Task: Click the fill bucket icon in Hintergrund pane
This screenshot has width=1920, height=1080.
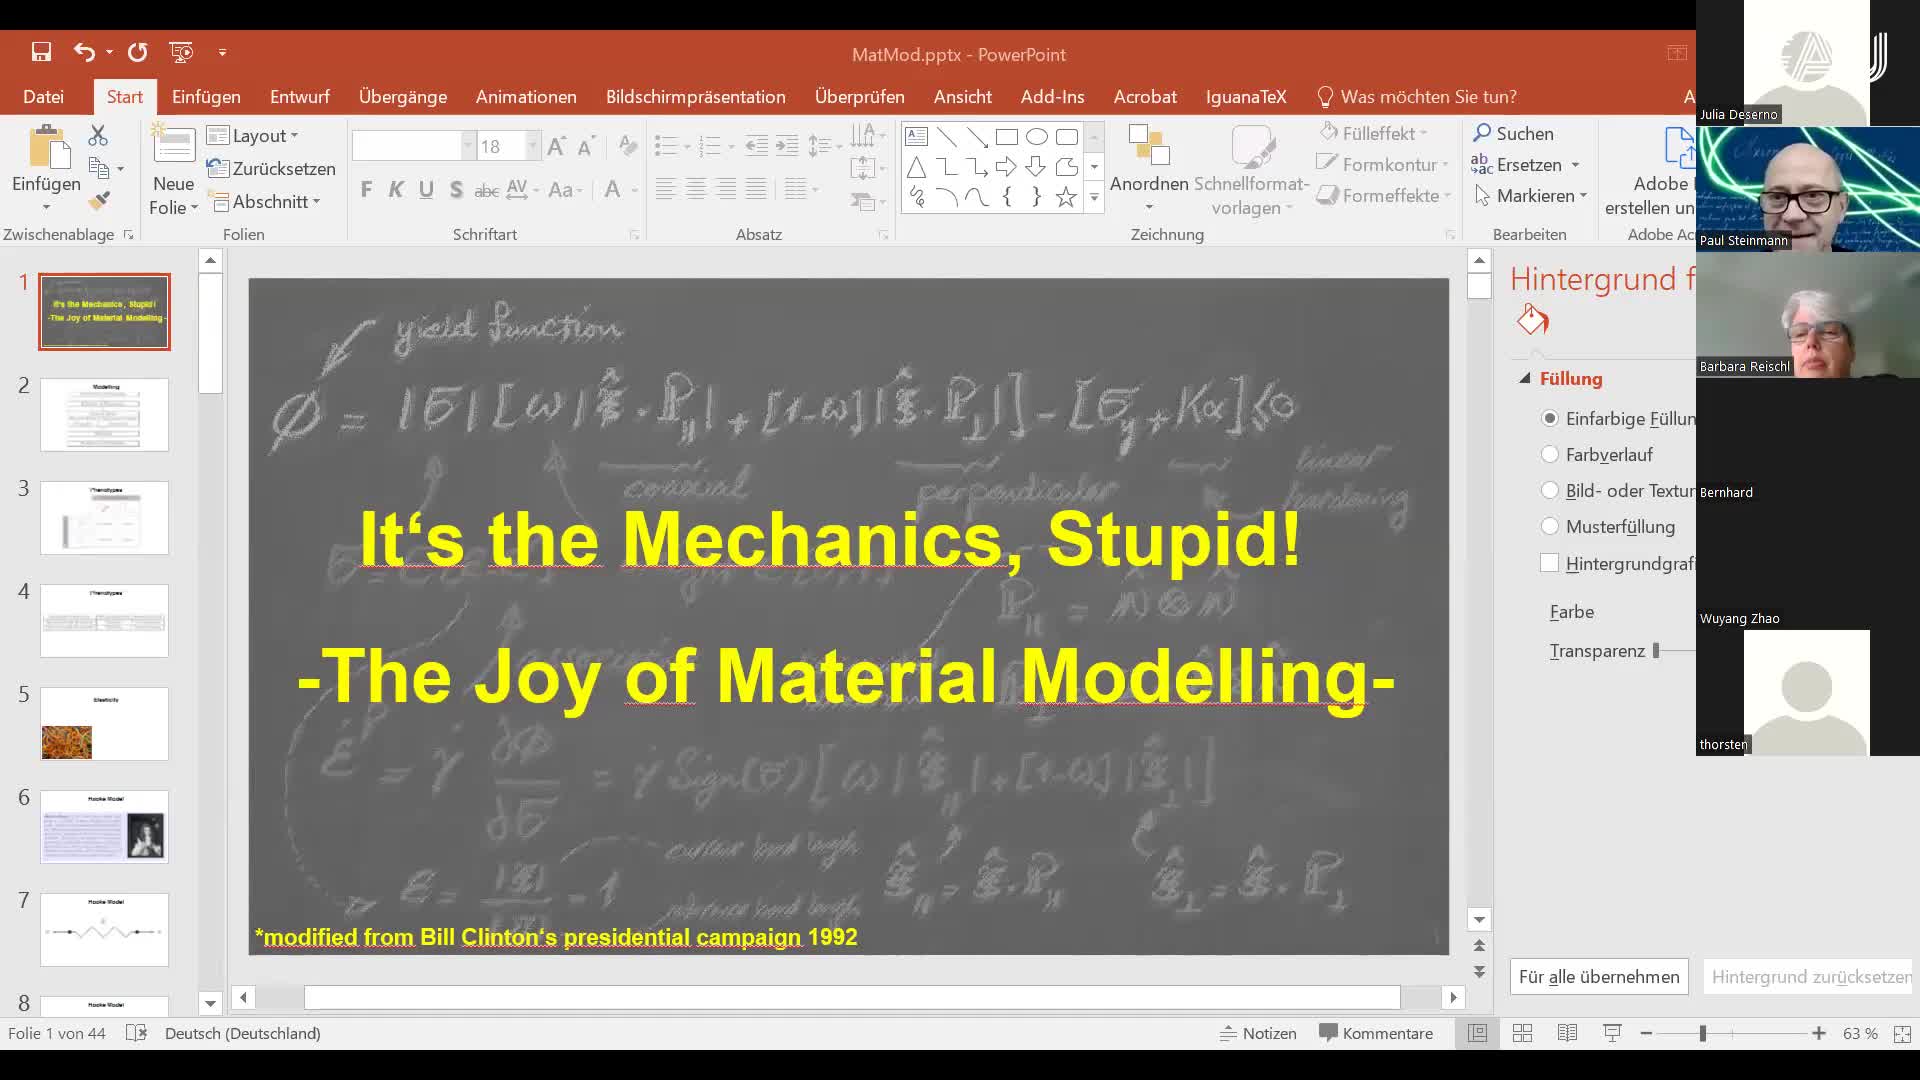Action: click(x=1532, y=320)
